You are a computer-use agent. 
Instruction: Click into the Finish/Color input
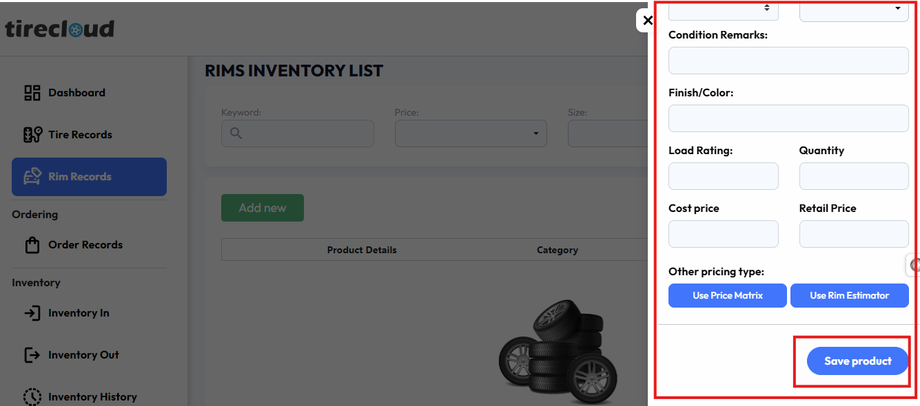pos(788,118)
